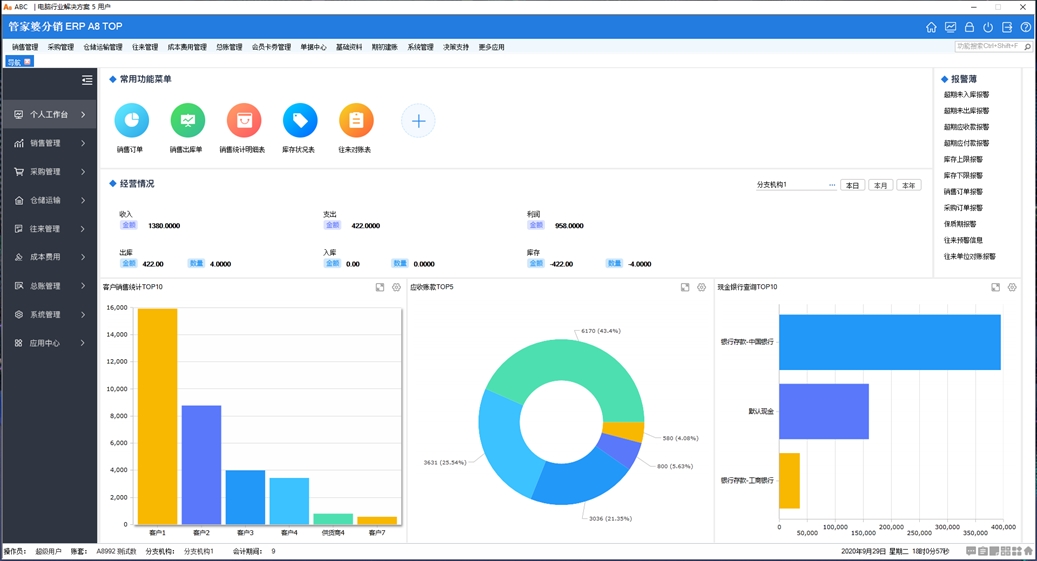
Task: Switch period filter to 本月
Action: (880, 185)
